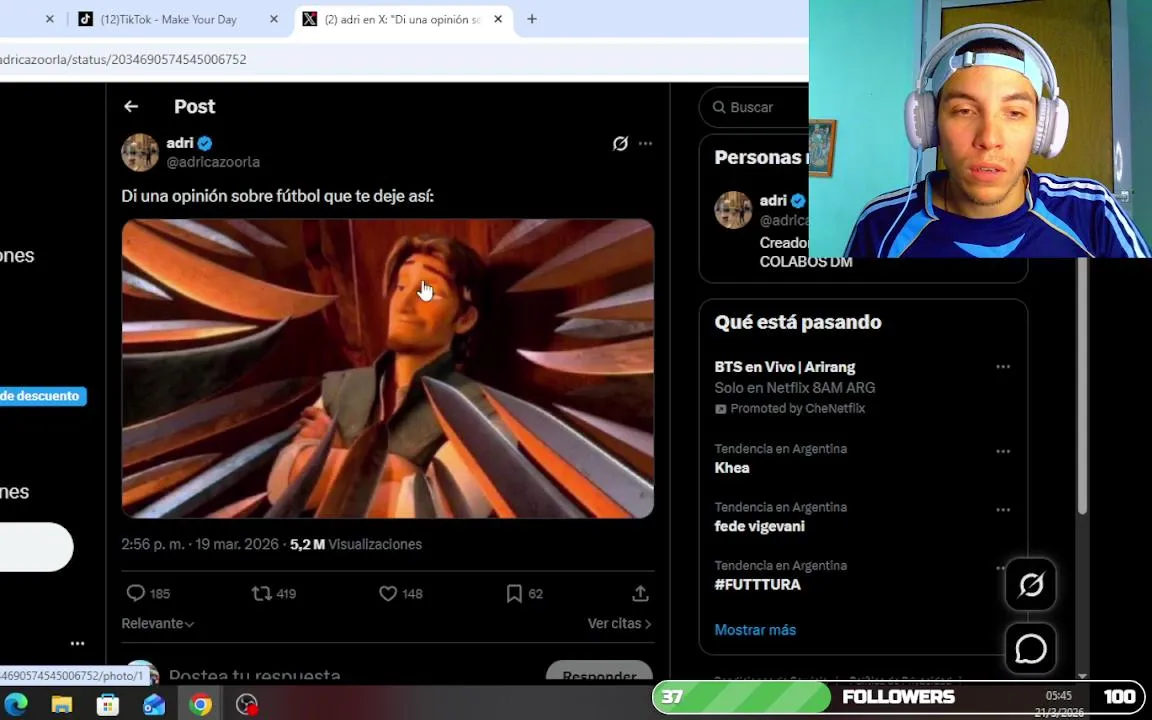Open Microsoft Edge from the taskbar

coord(16,704)
